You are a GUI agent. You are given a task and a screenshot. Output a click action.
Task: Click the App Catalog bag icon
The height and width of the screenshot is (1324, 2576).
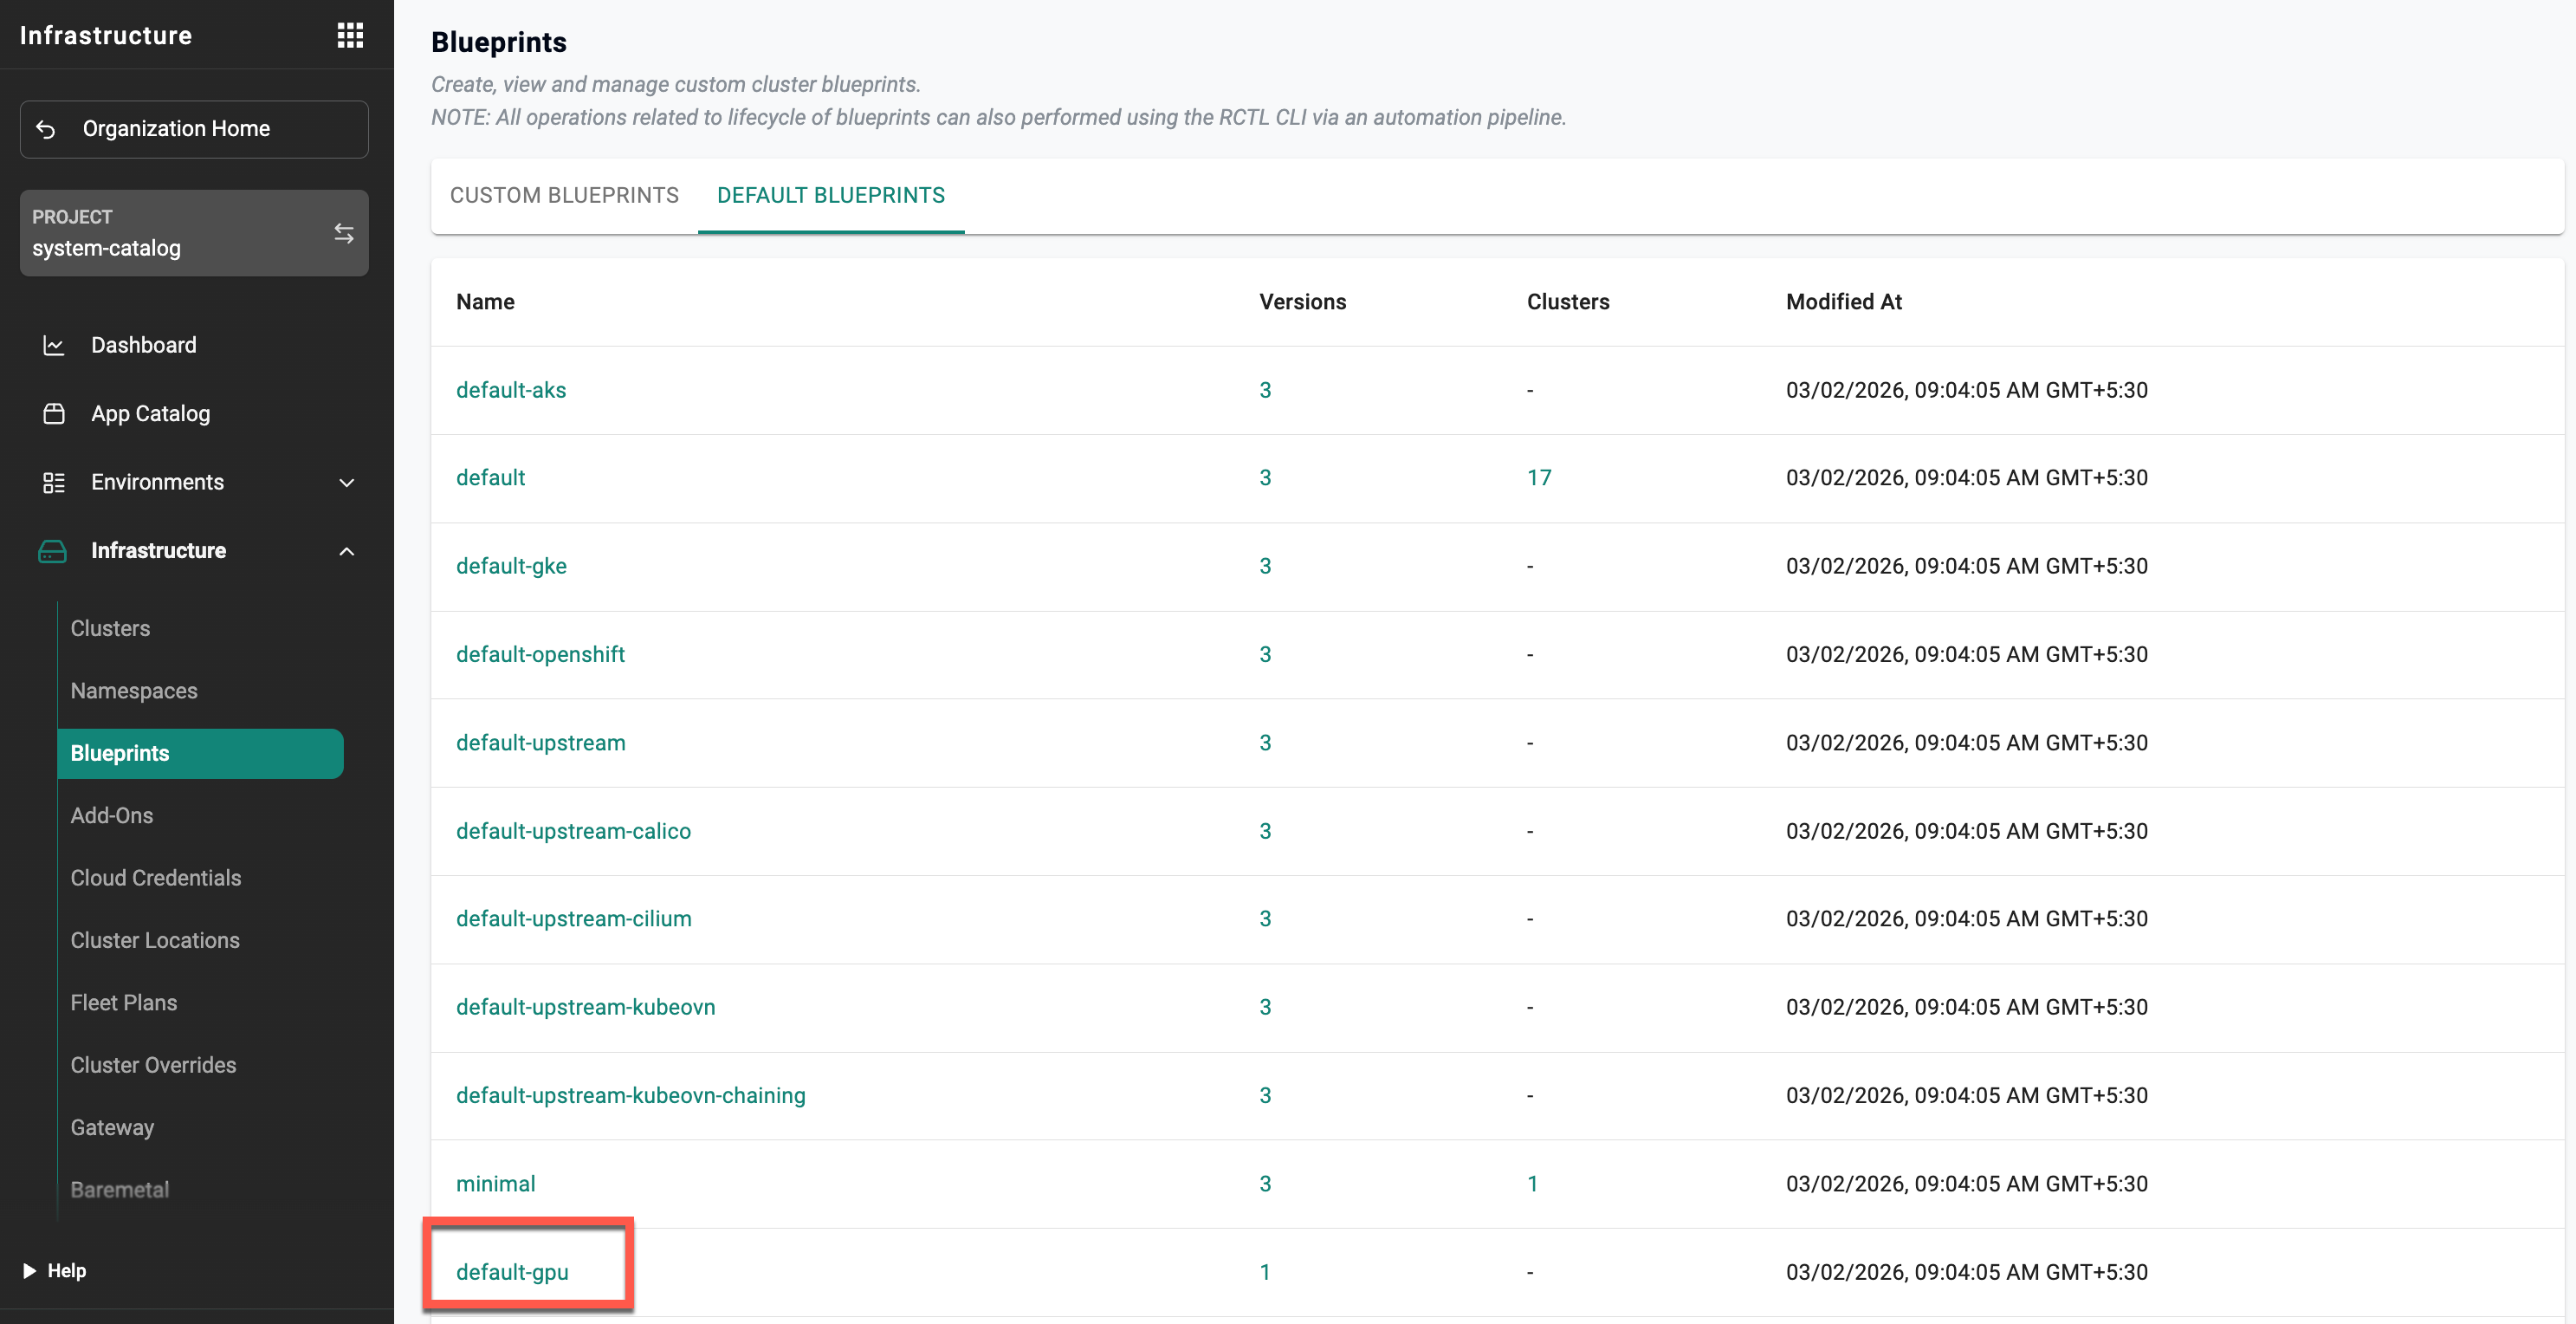click(54, 413)
